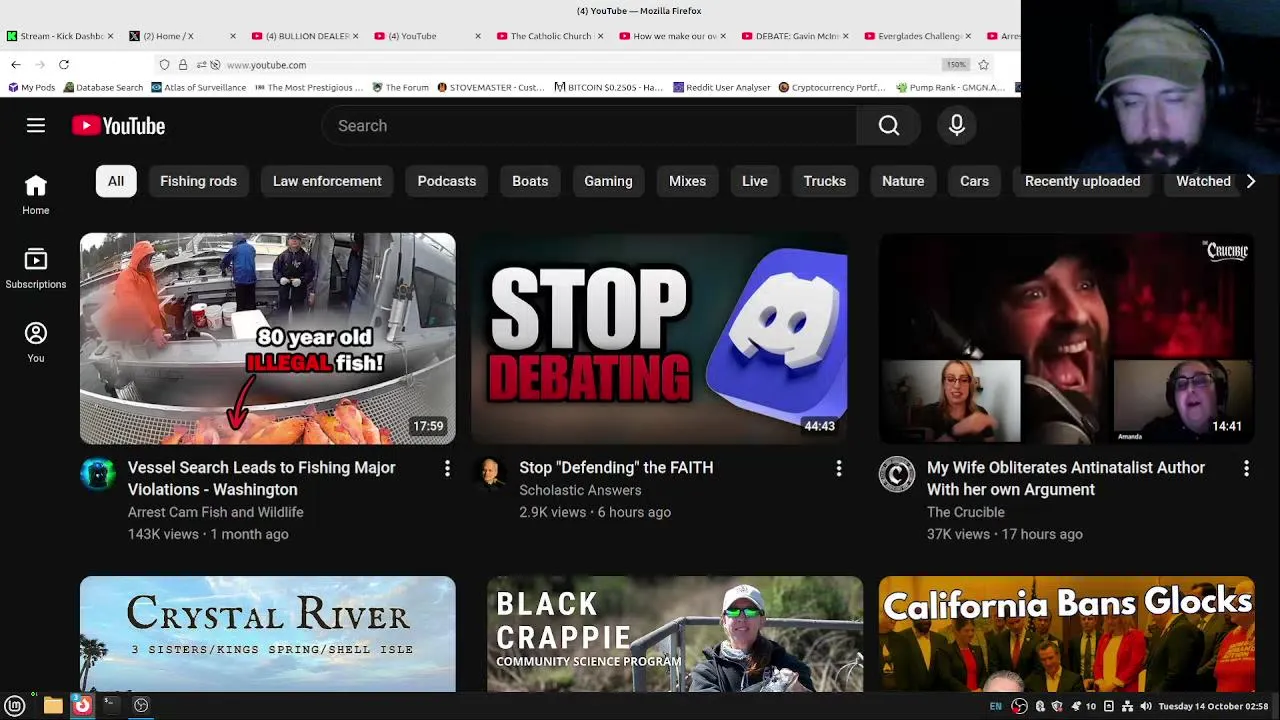The width and height of the screenshot is (1280, 720).
Task: Open the terminal from the taskbar
Action: (111, 706)
